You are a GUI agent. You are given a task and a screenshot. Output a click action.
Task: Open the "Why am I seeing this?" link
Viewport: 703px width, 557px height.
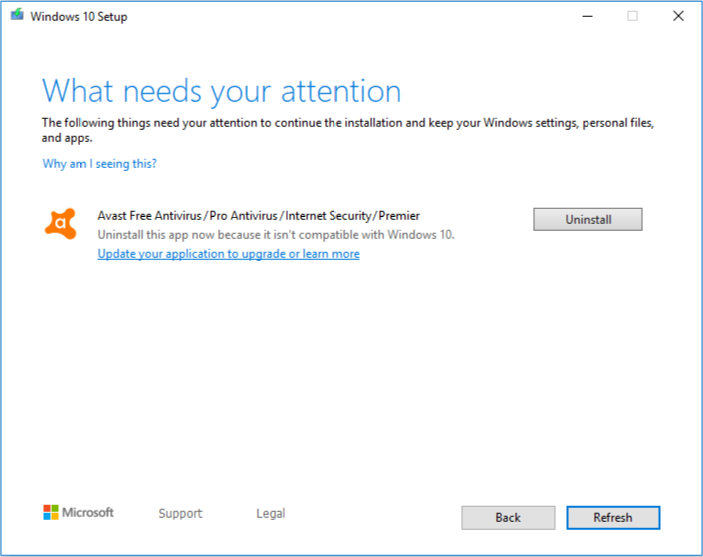[x=99, y=163]
